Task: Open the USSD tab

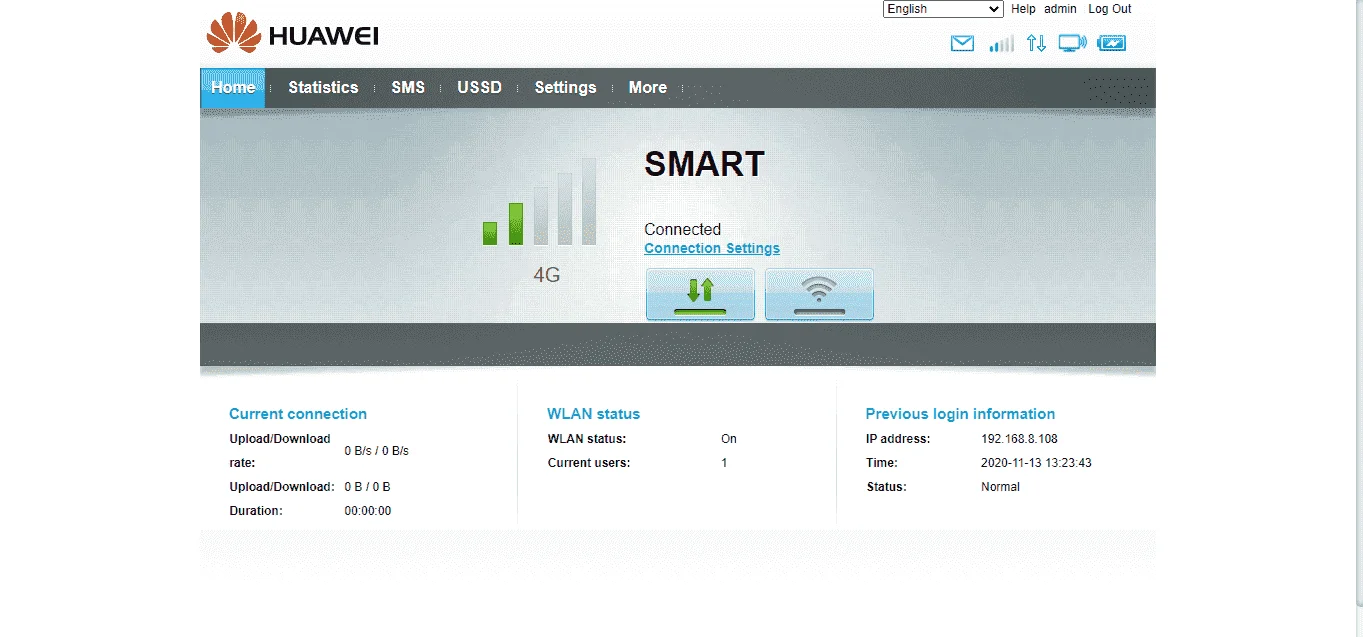Action: pos(480,87)
